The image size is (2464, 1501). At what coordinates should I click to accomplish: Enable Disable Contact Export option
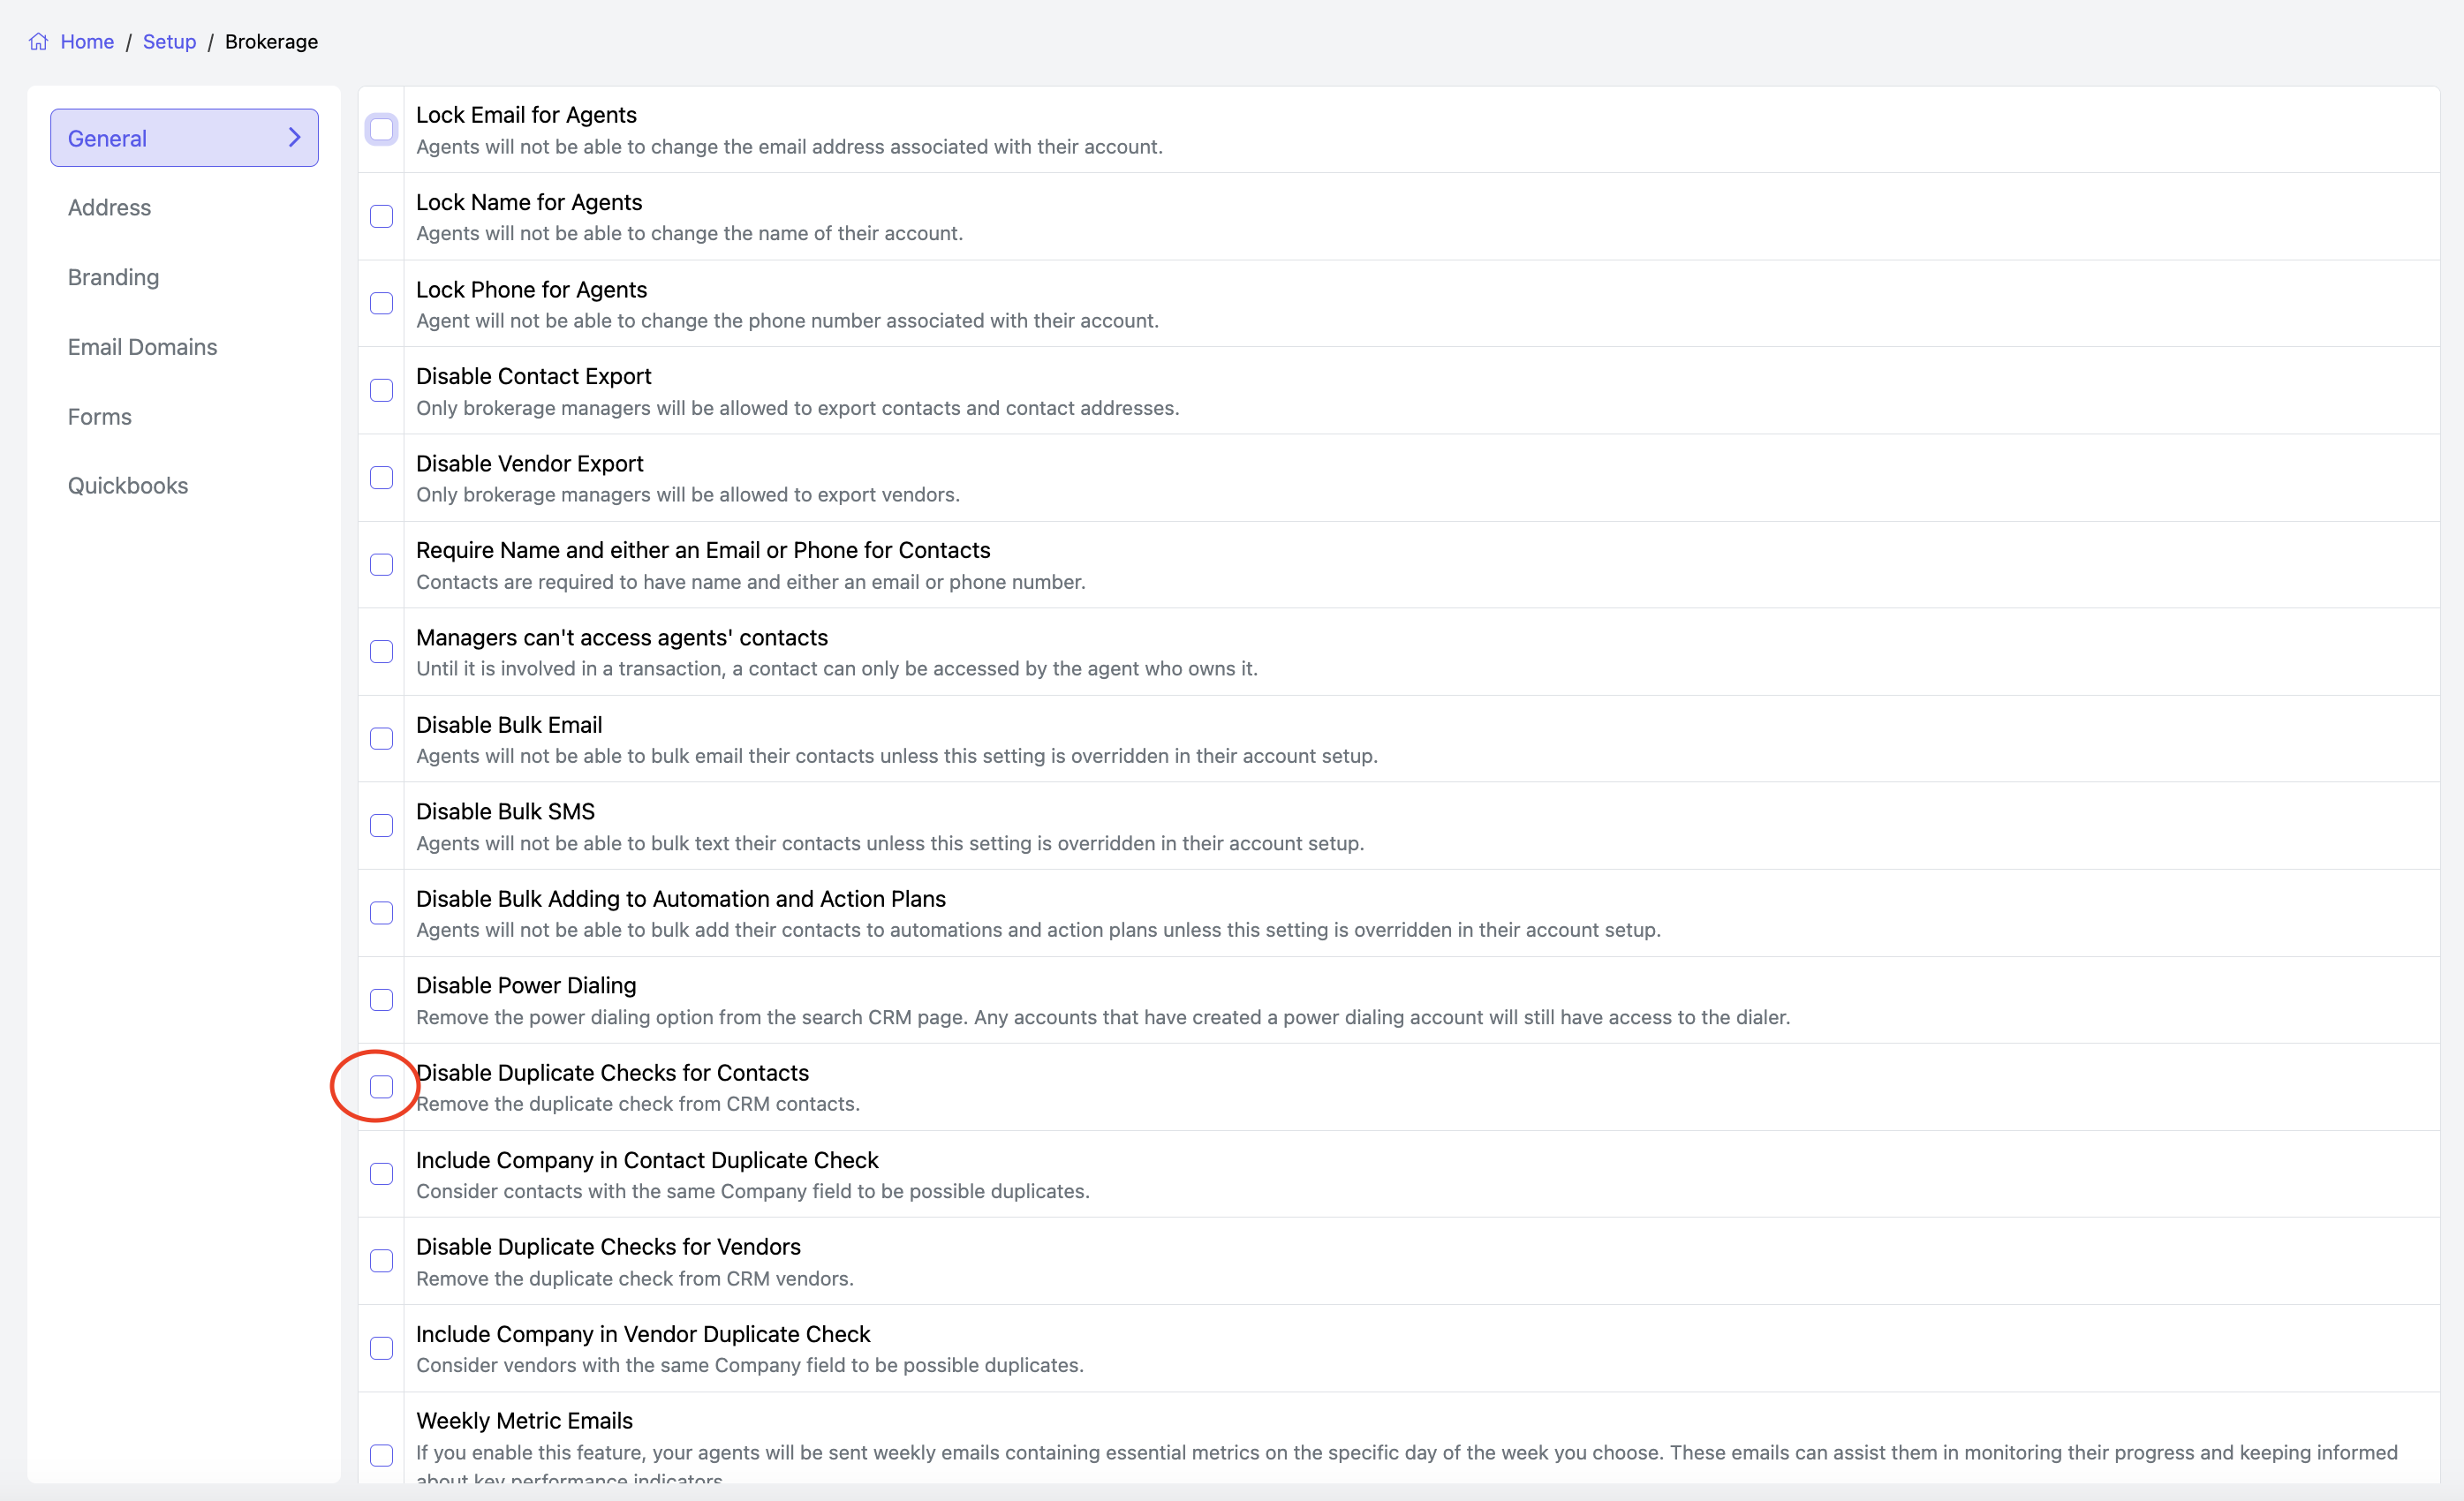pyautogui.click(x=381, y=391)
